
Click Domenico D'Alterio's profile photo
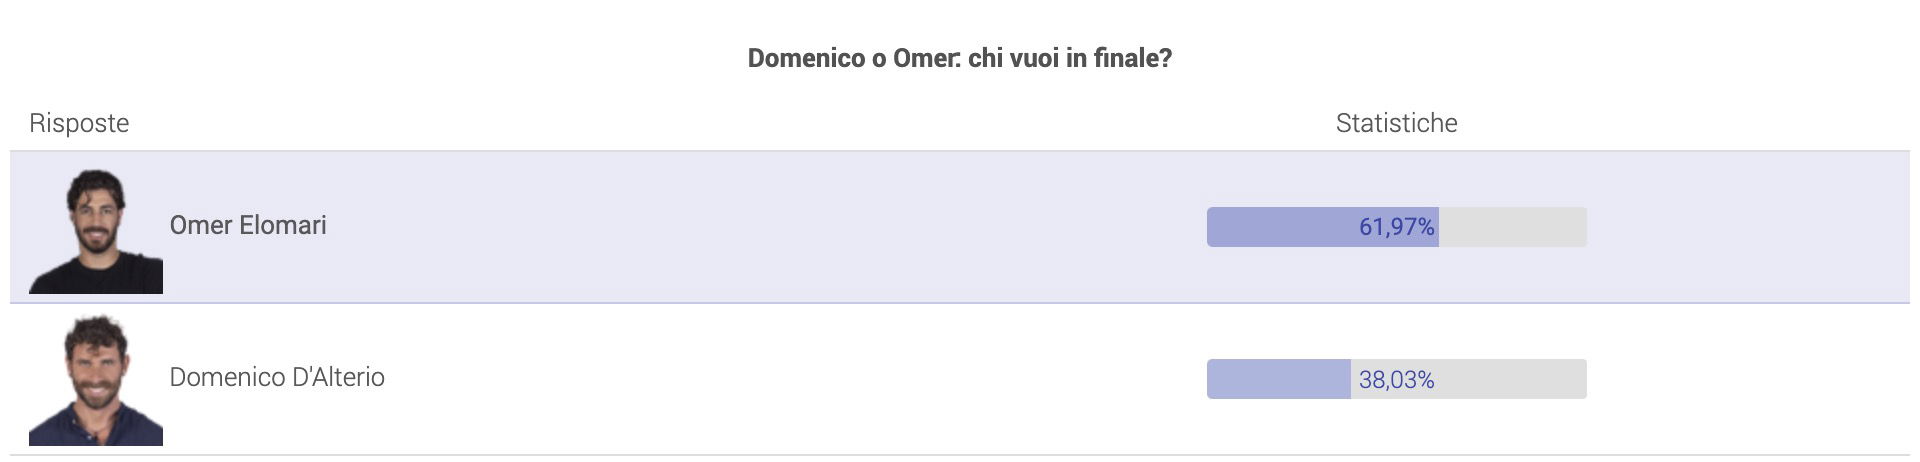point(96,381)
